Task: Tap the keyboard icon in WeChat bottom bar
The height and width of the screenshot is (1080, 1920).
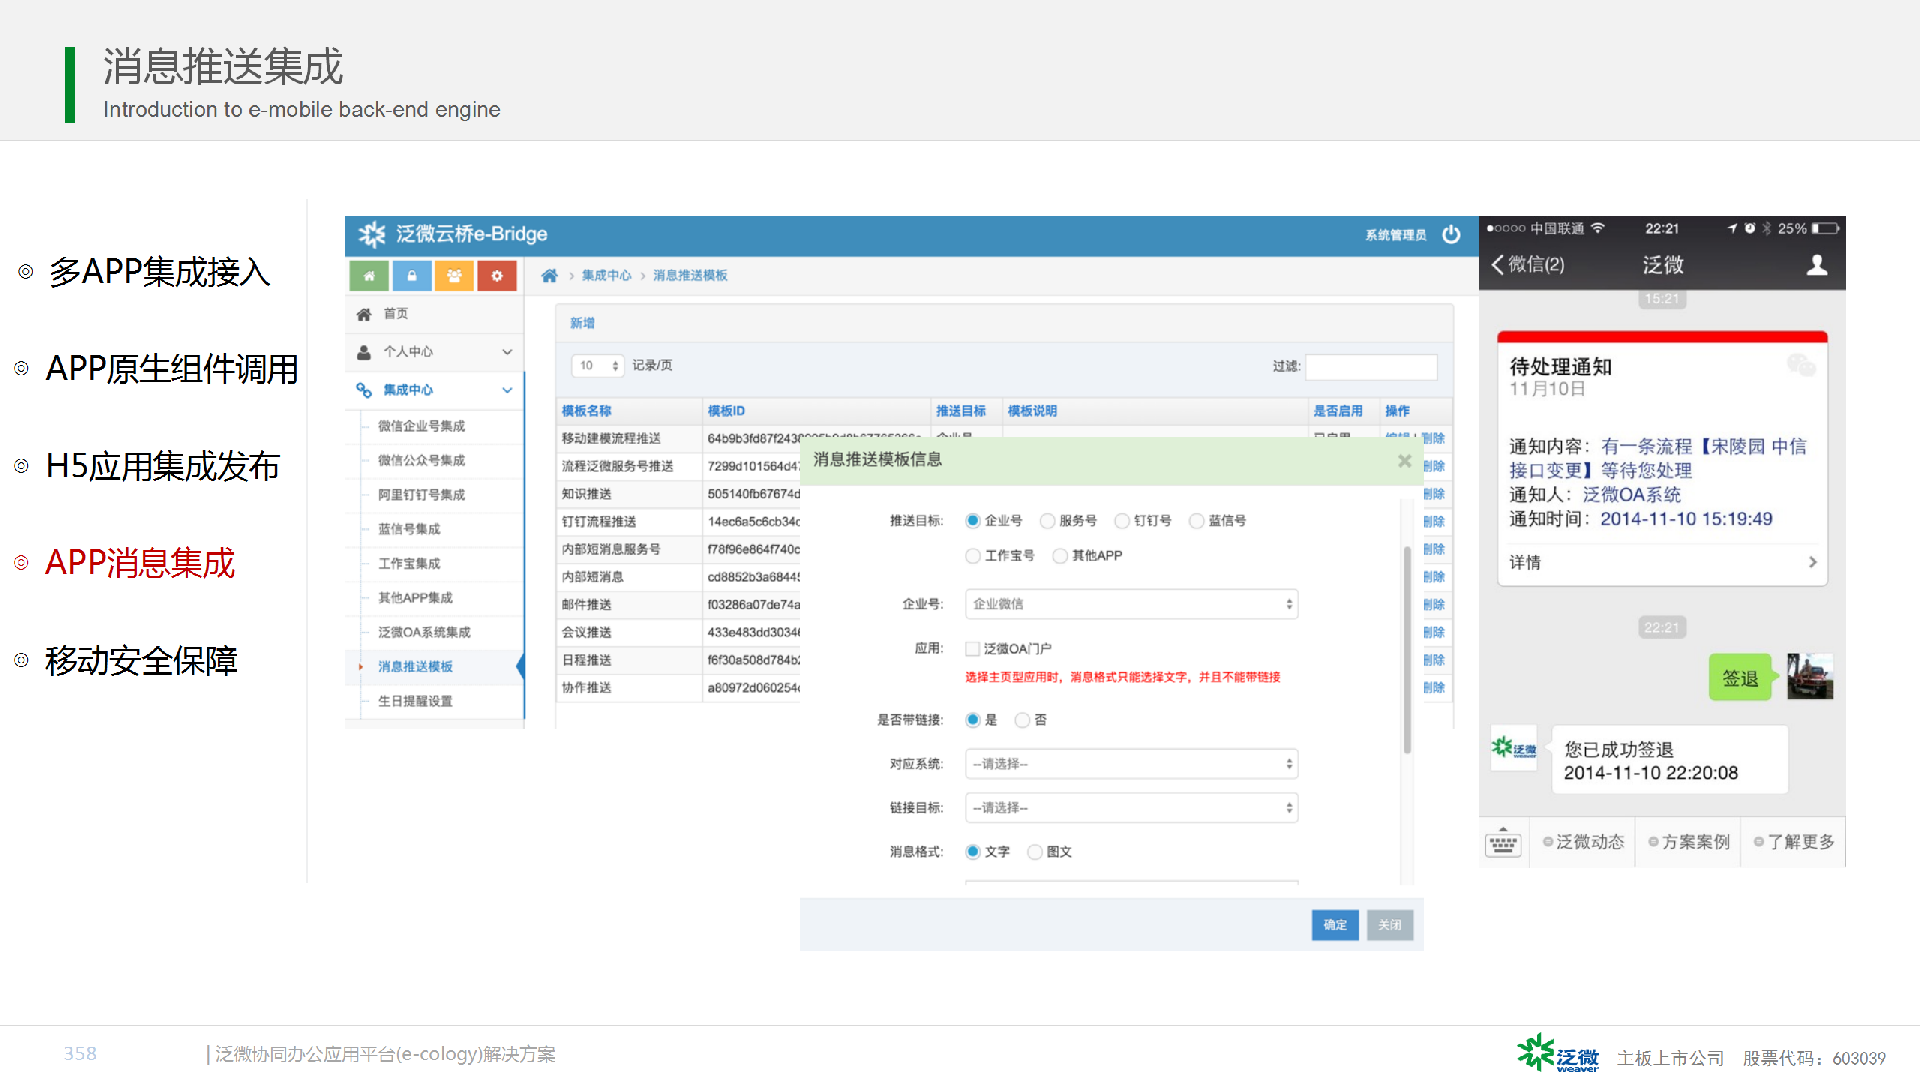Action: [1503, 843]
